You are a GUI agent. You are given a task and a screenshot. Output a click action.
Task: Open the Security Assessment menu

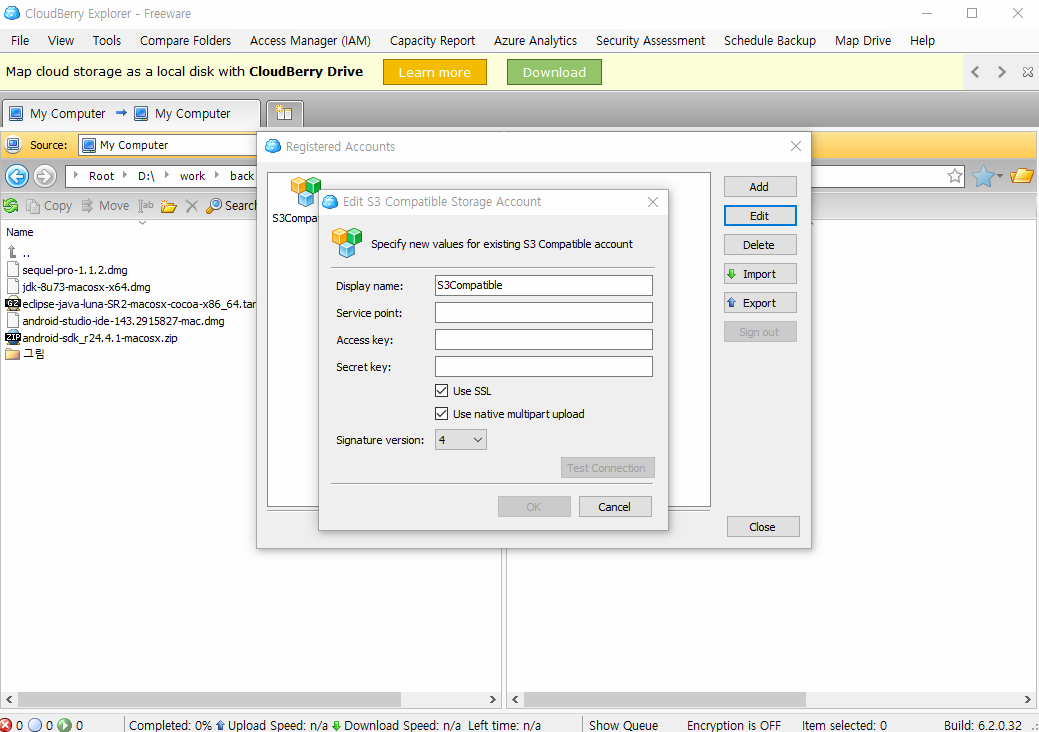click(650, 40)
